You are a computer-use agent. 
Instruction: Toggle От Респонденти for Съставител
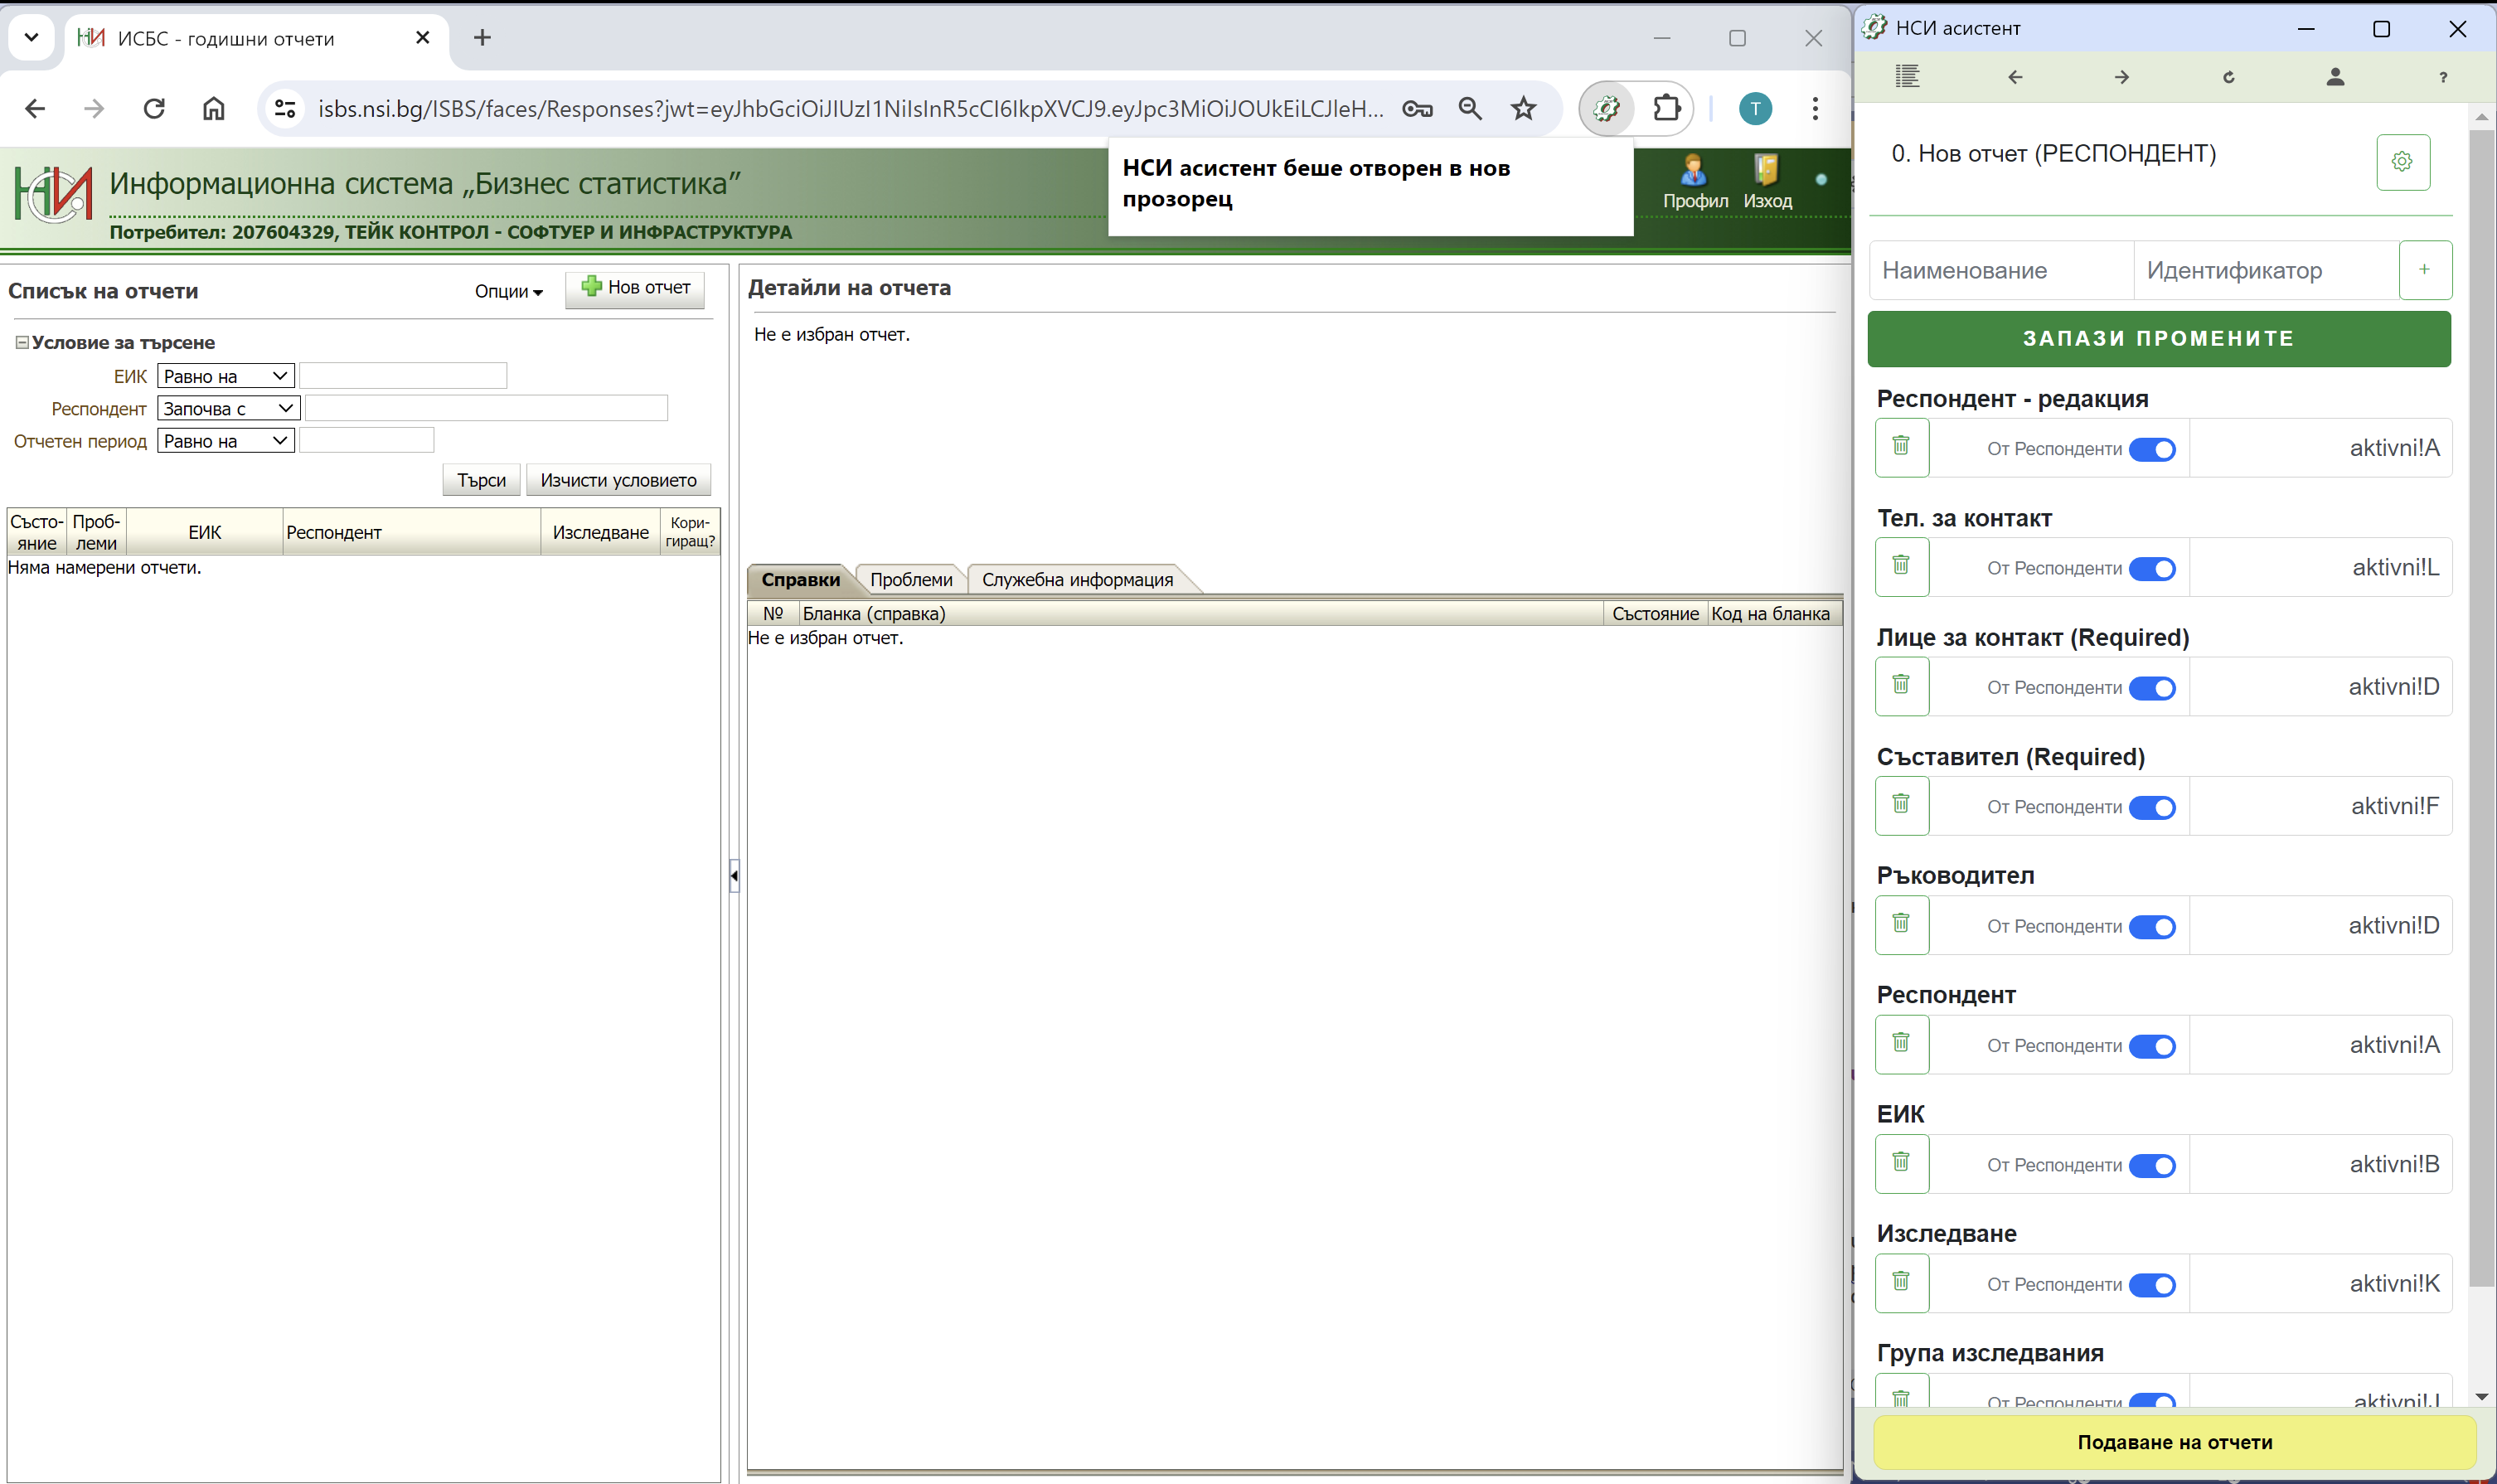click(2153, 807)
